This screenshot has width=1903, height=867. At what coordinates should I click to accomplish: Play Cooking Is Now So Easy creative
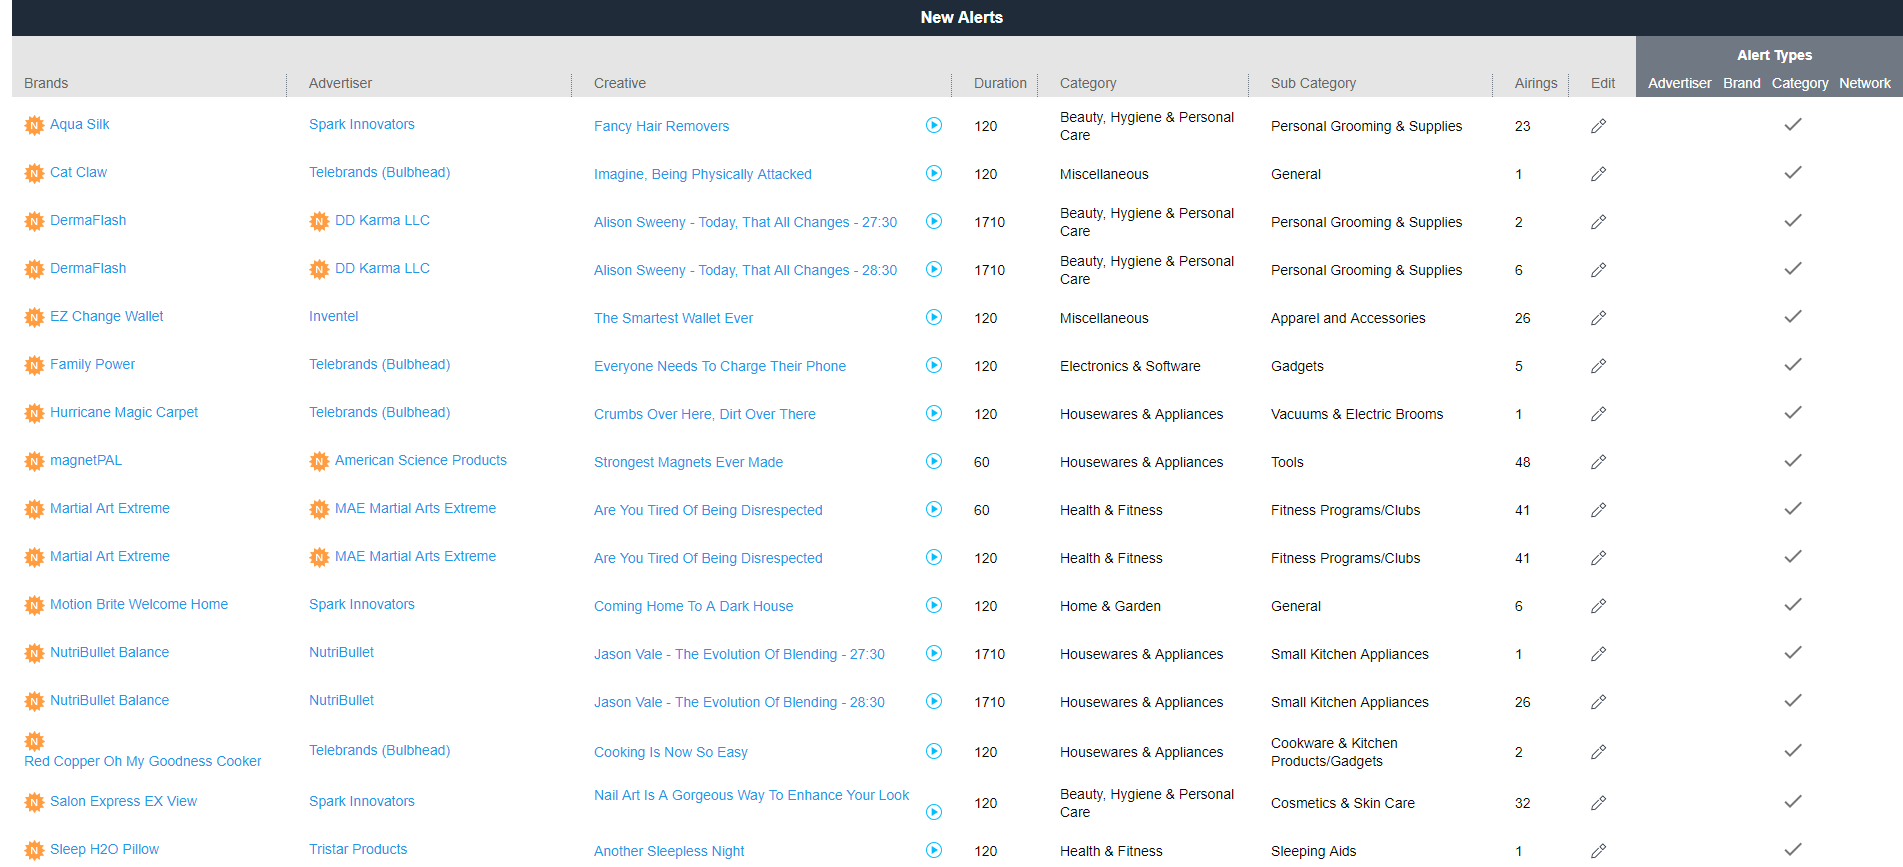(933, 751)
